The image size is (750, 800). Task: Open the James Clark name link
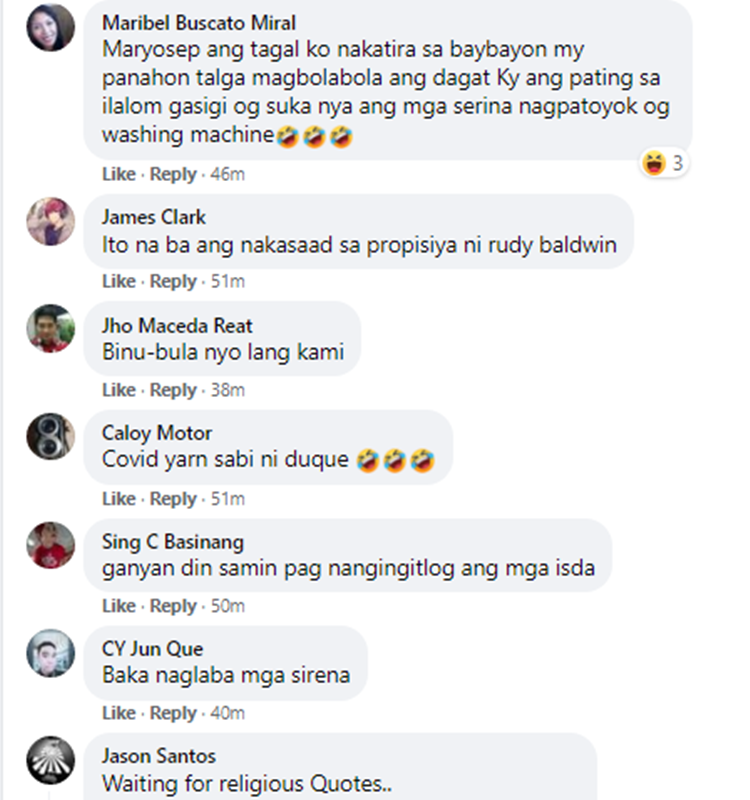click(154, 217)
